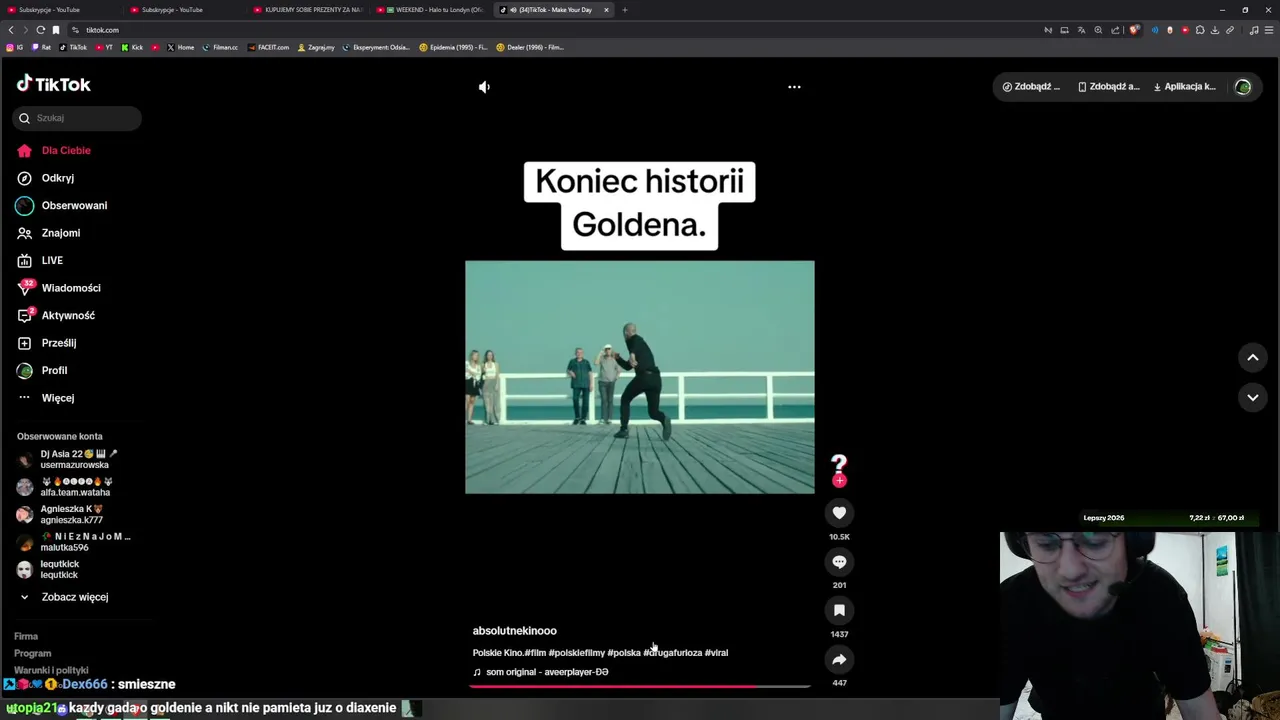Save the video with the bookmark icon
This screenshot has height=720, width=1280.
pyautogui.click(x=839, y=610)
